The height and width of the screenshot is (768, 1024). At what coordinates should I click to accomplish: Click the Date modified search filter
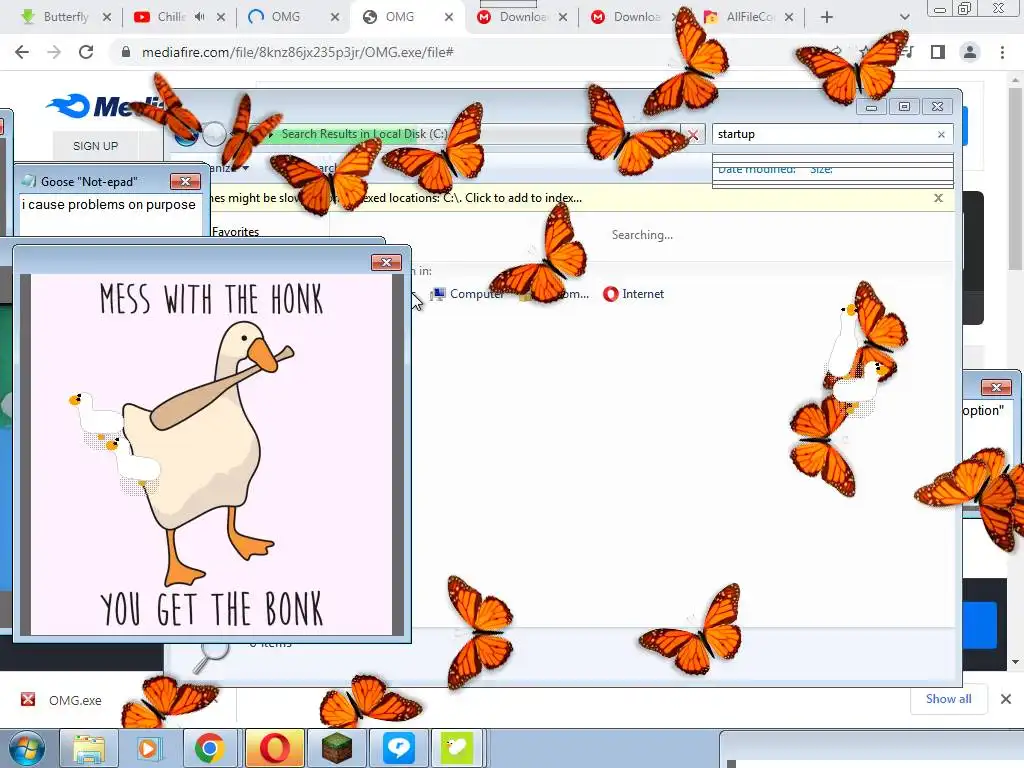pos(756,169)
